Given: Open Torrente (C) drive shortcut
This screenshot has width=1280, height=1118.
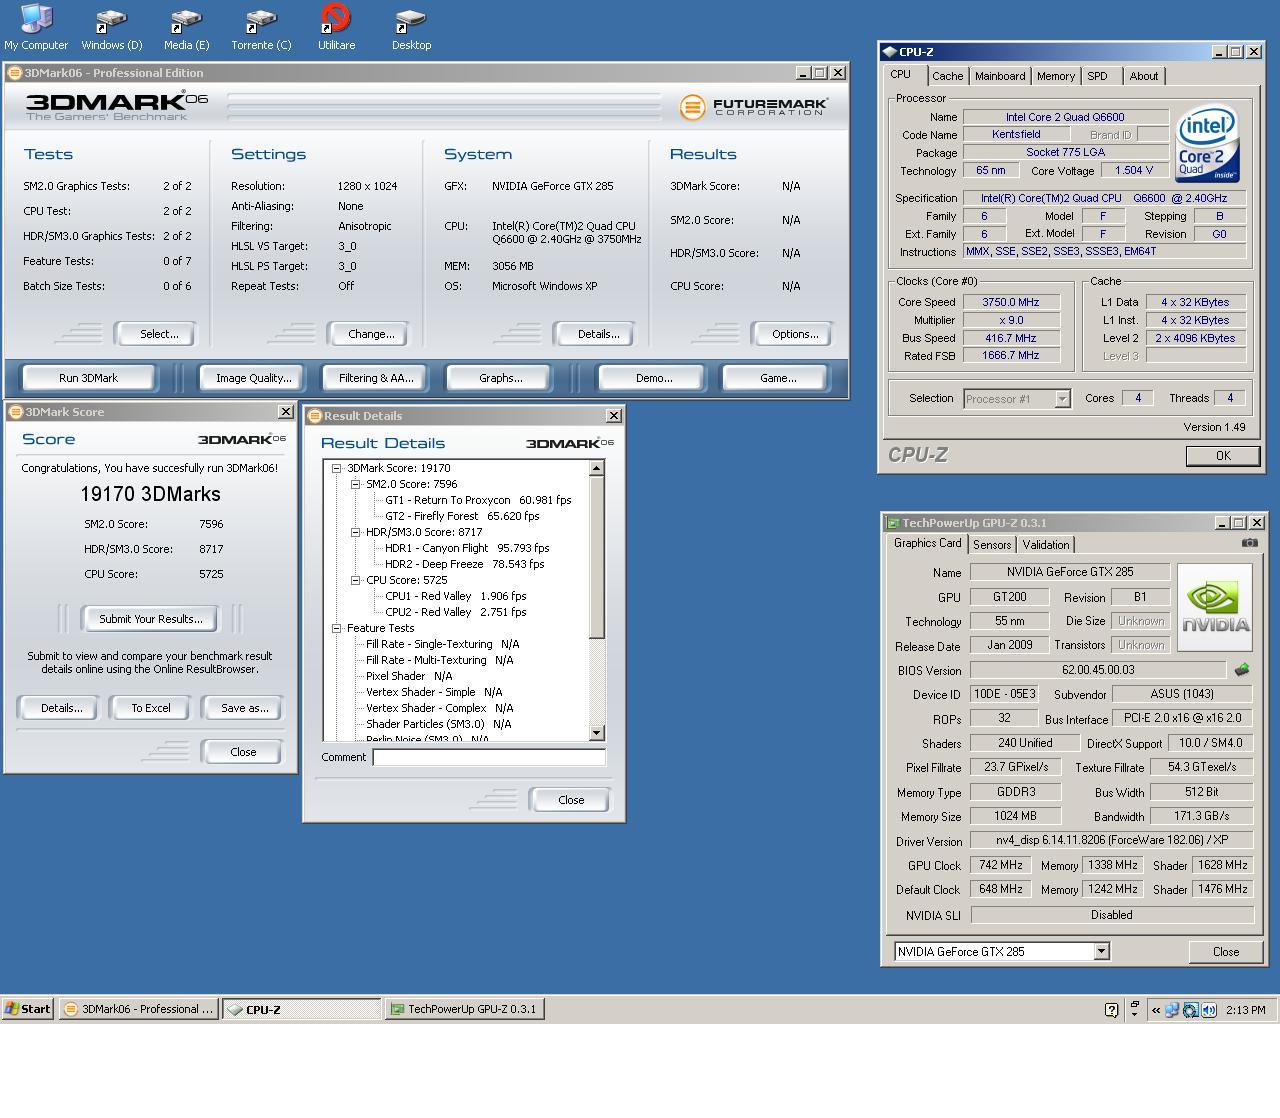Looking at the screenshot, I should pyautogui.click(x=261, y=27).
